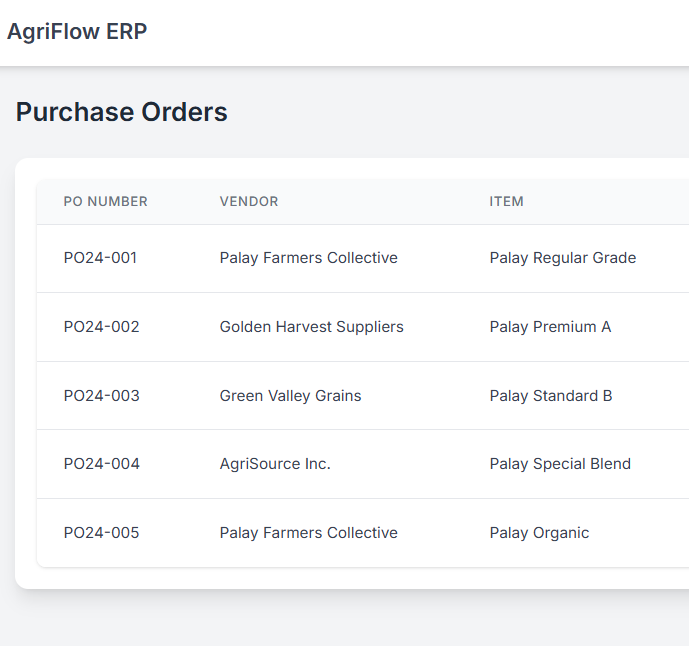Select the Palay Organic item cell
This screenshot has width=689, height=646.
click(539, 533)
